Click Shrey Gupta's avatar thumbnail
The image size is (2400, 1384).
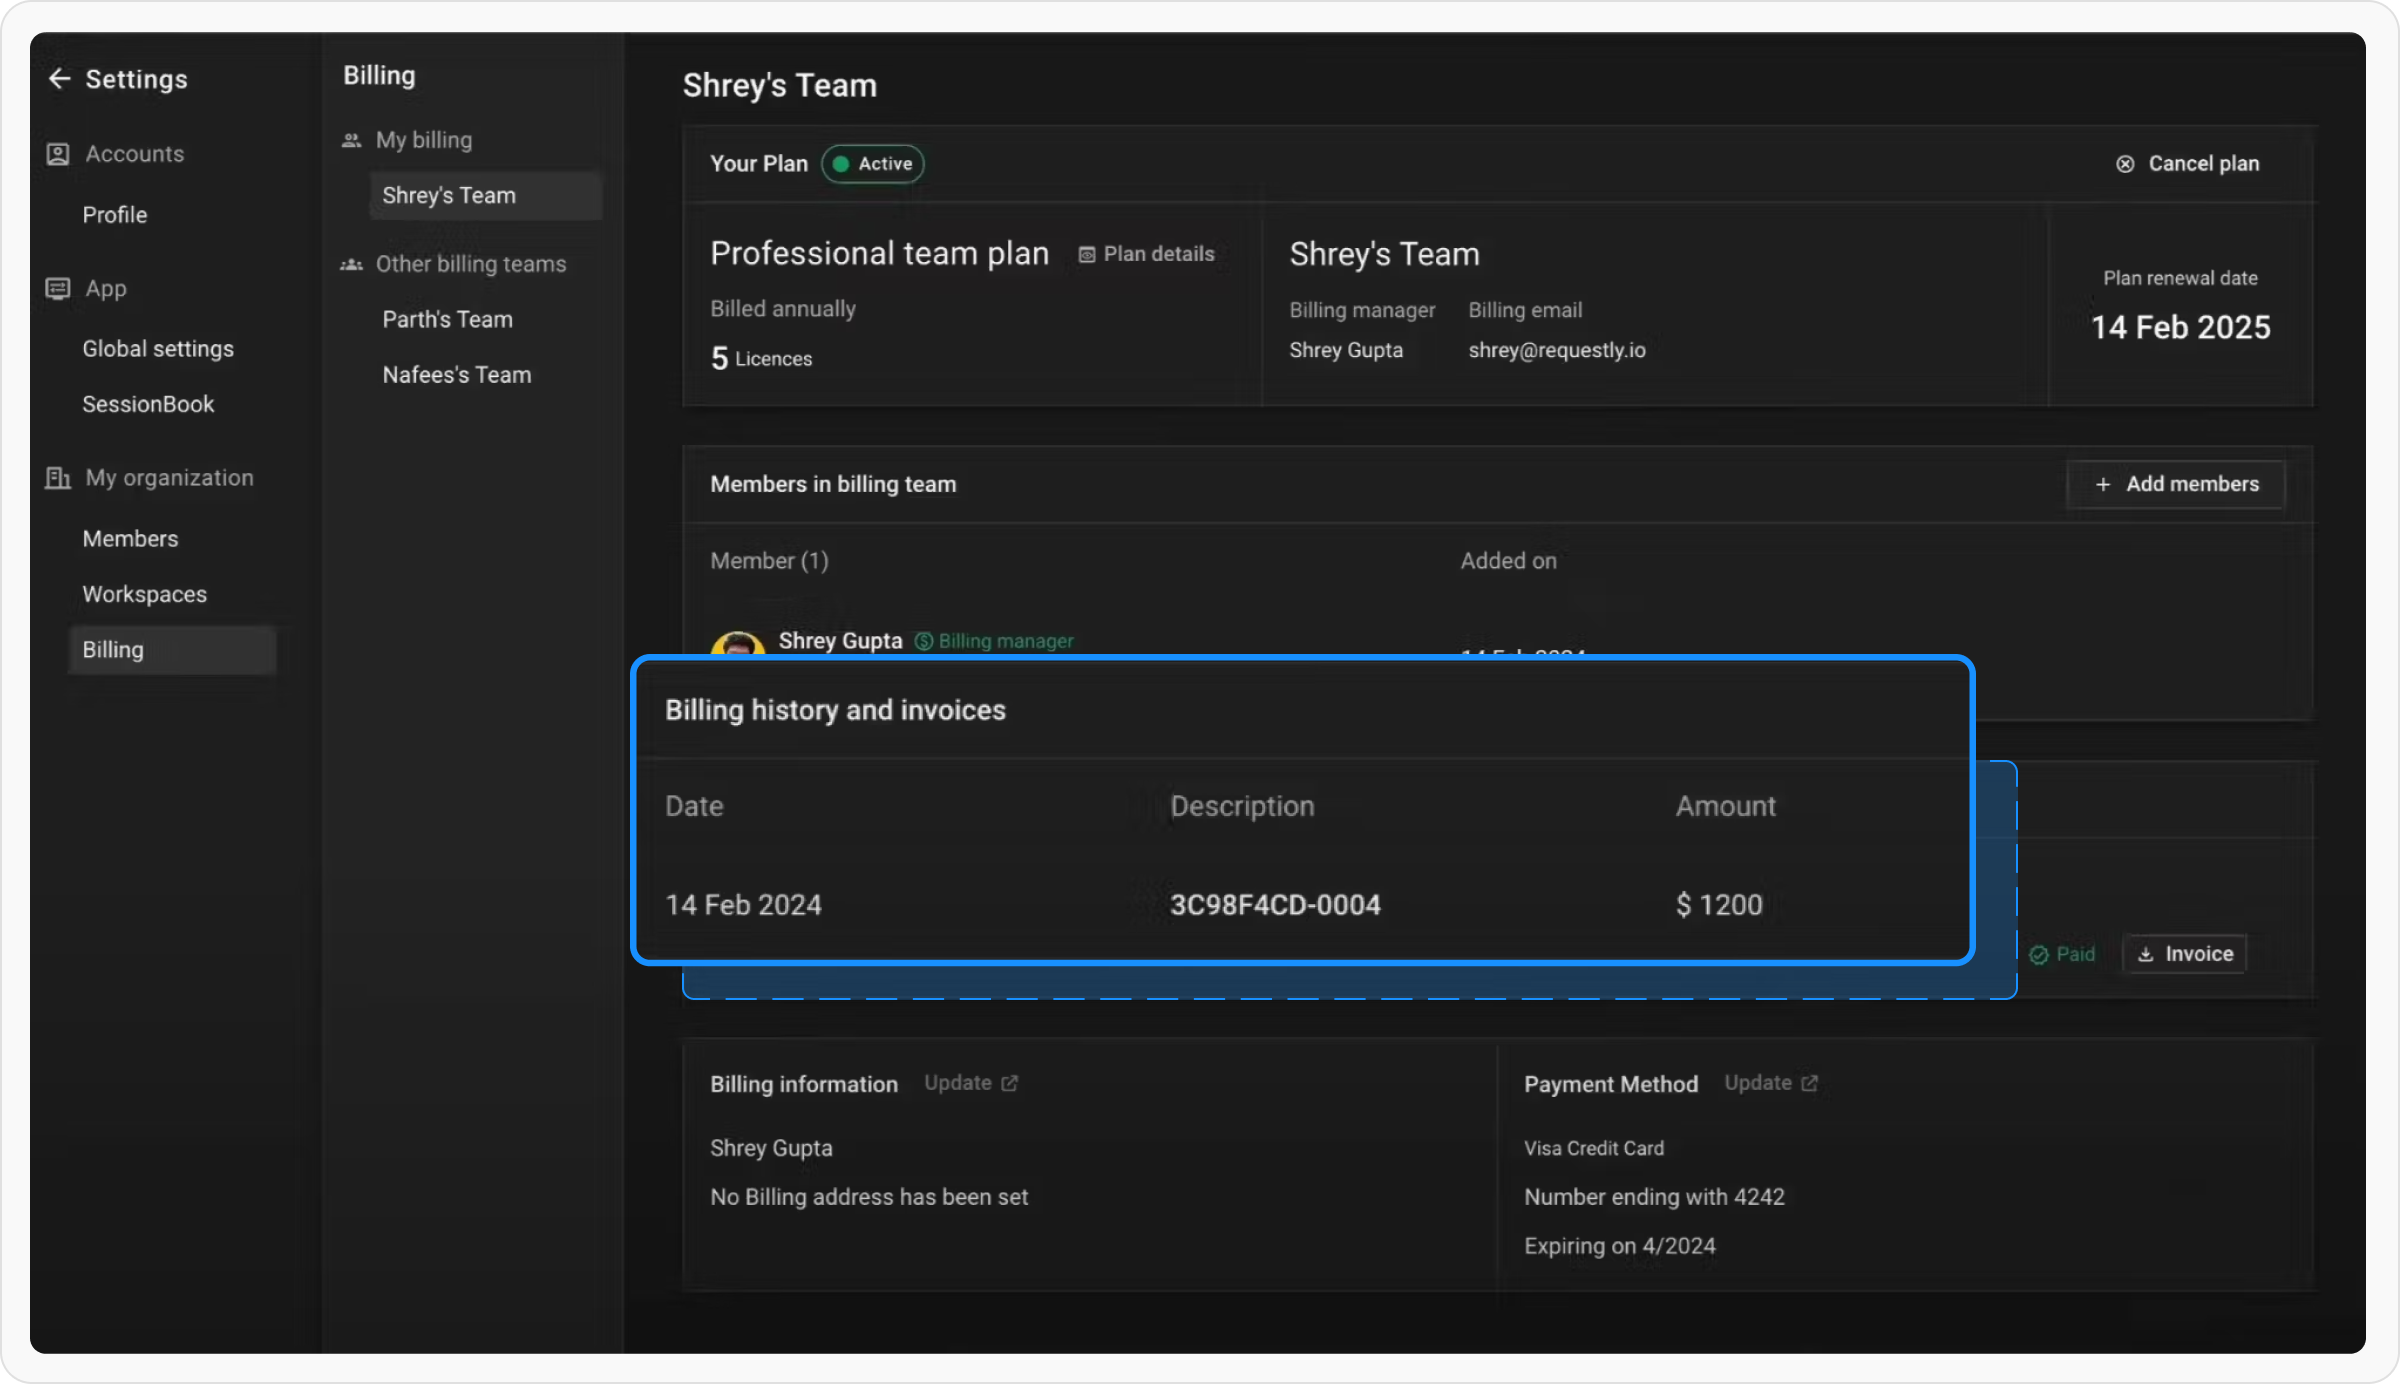click(x=737, y=645)
